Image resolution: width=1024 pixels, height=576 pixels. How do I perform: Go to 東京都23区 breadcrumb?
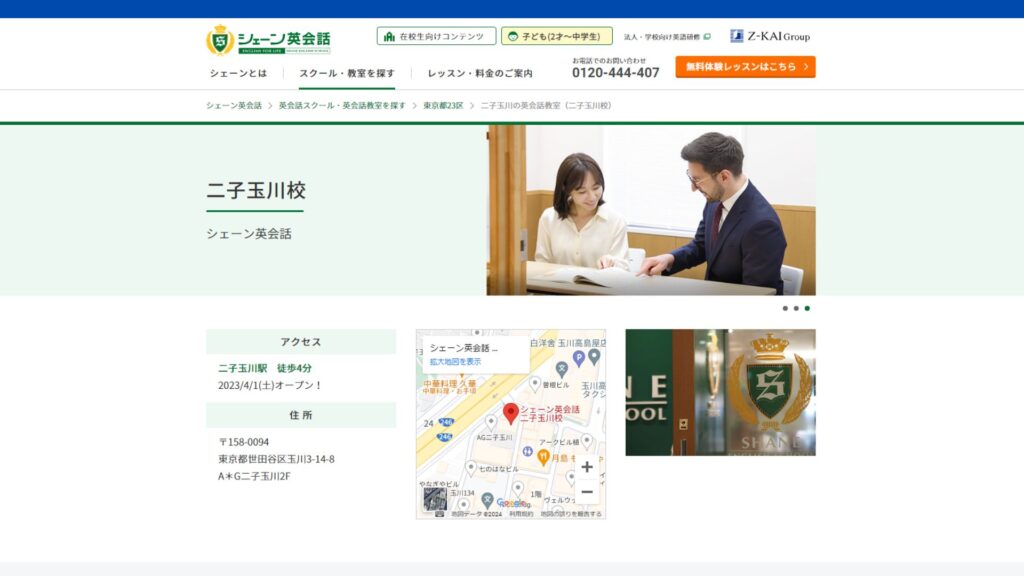coord(443,105)
